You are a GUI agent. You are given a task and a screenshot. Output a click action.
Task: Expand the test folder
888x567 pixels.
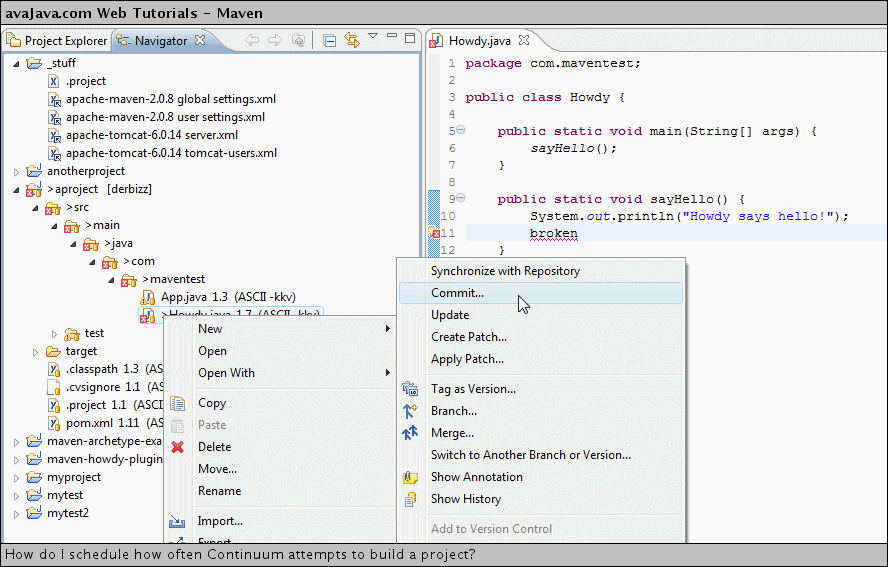click(54, 334)
